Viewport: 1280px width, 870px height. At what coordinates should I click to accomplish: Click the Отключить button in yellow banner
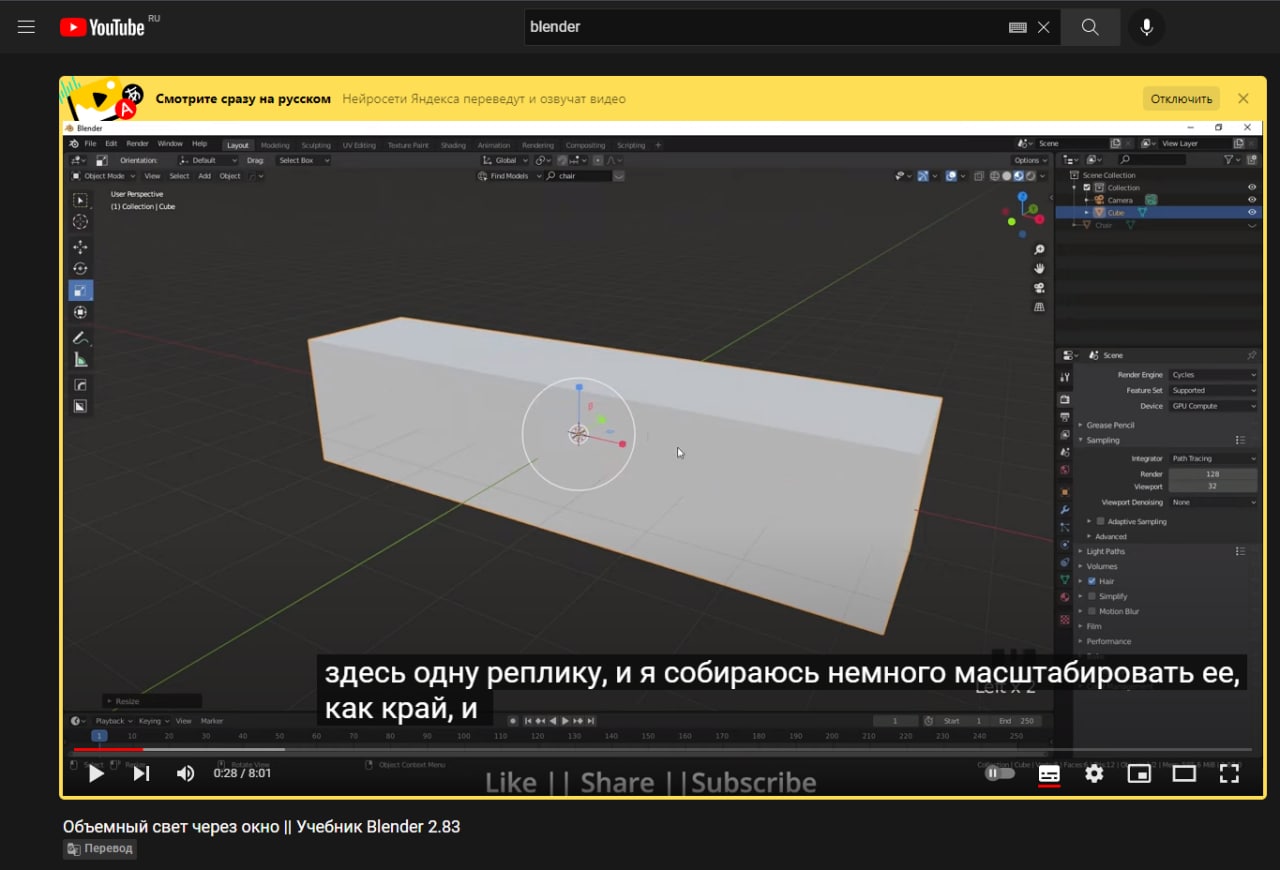click(x=1181, y=98)
